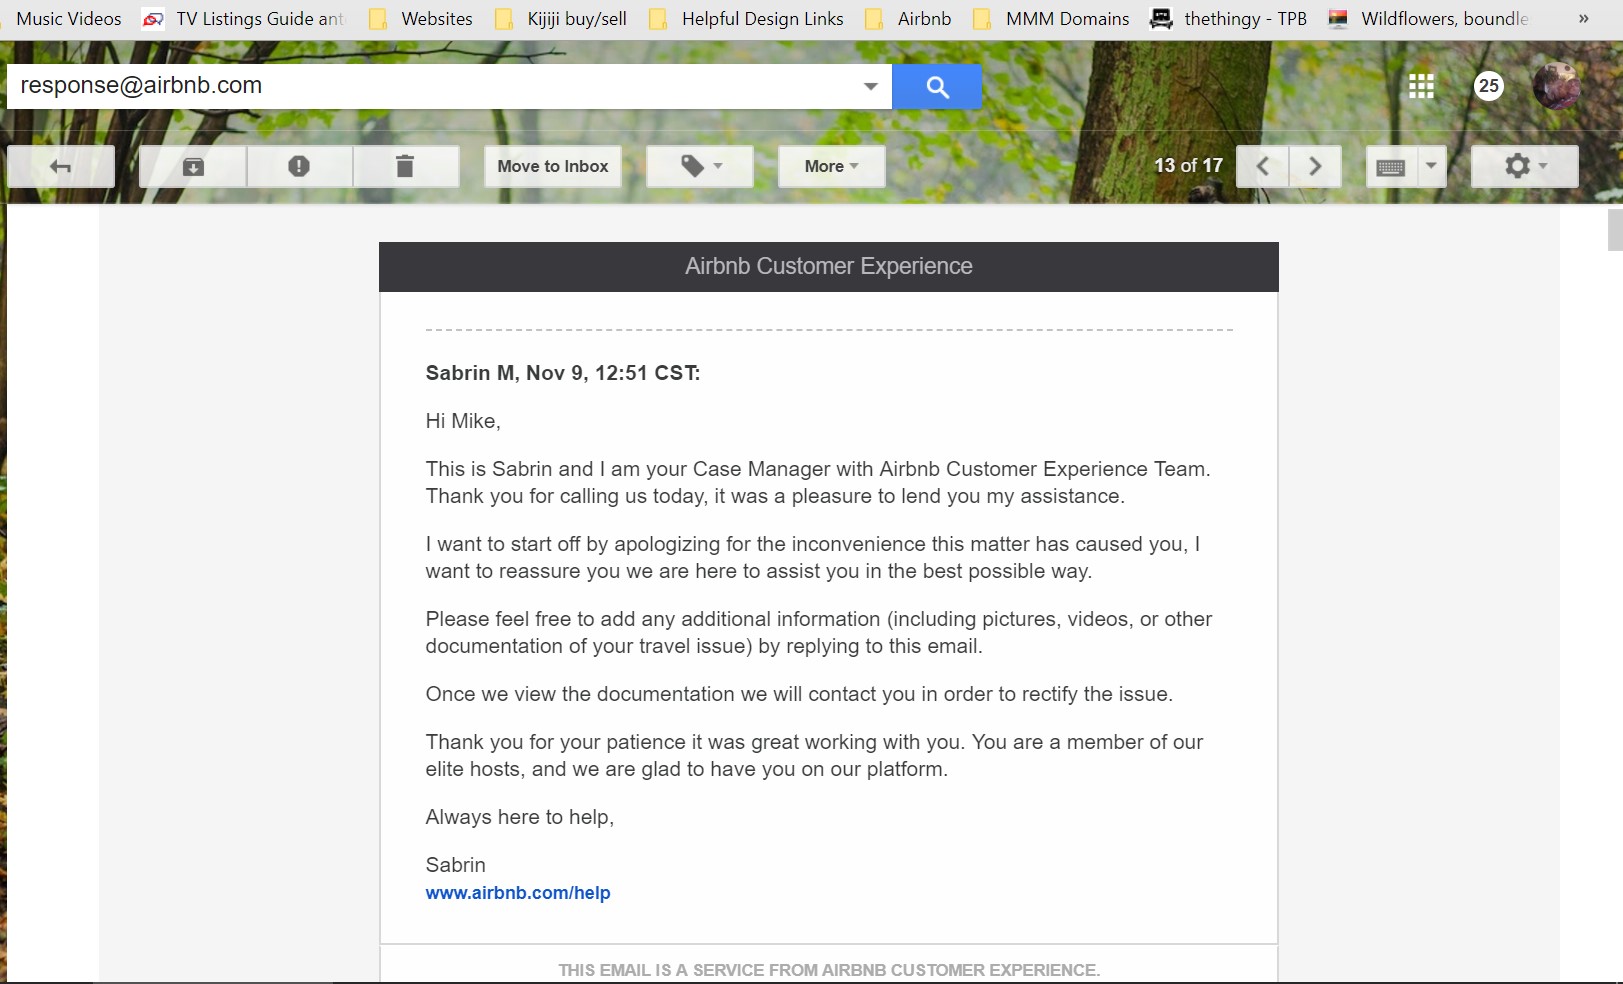
Task: Open the Labels tag dropdown
Action: (700, 166)
